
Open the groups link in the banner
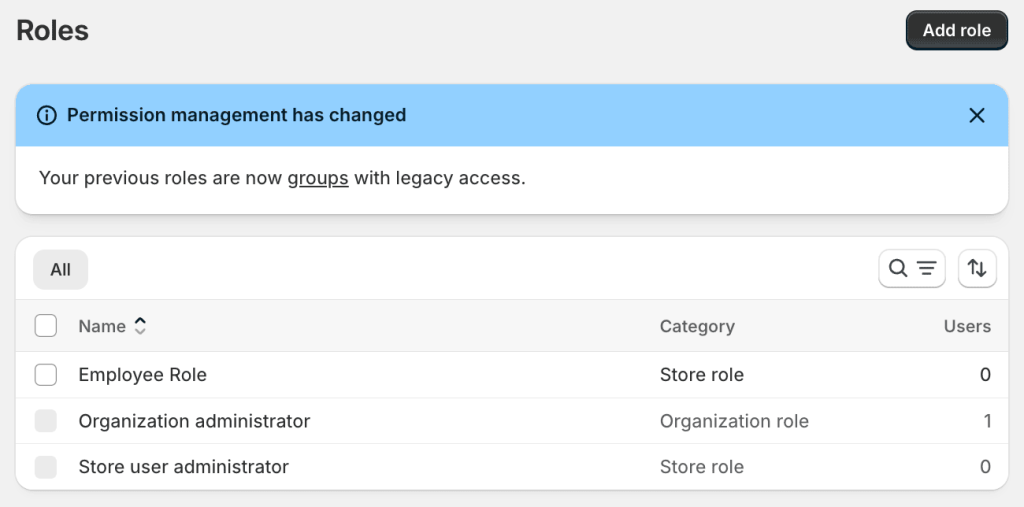[x=317, y=178]
